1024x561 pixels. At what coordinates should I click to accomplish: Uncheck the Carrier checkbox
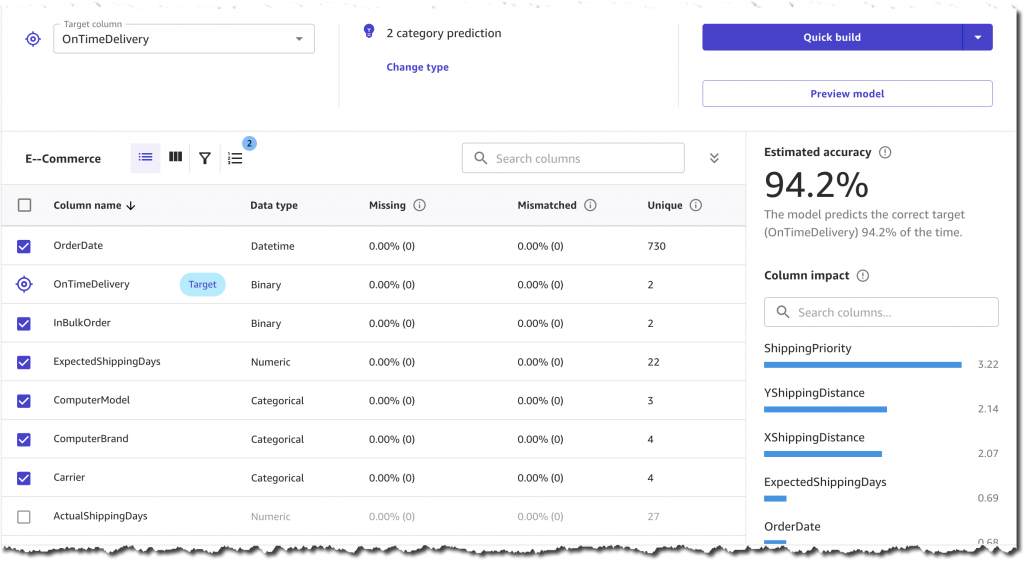point(24,478)
